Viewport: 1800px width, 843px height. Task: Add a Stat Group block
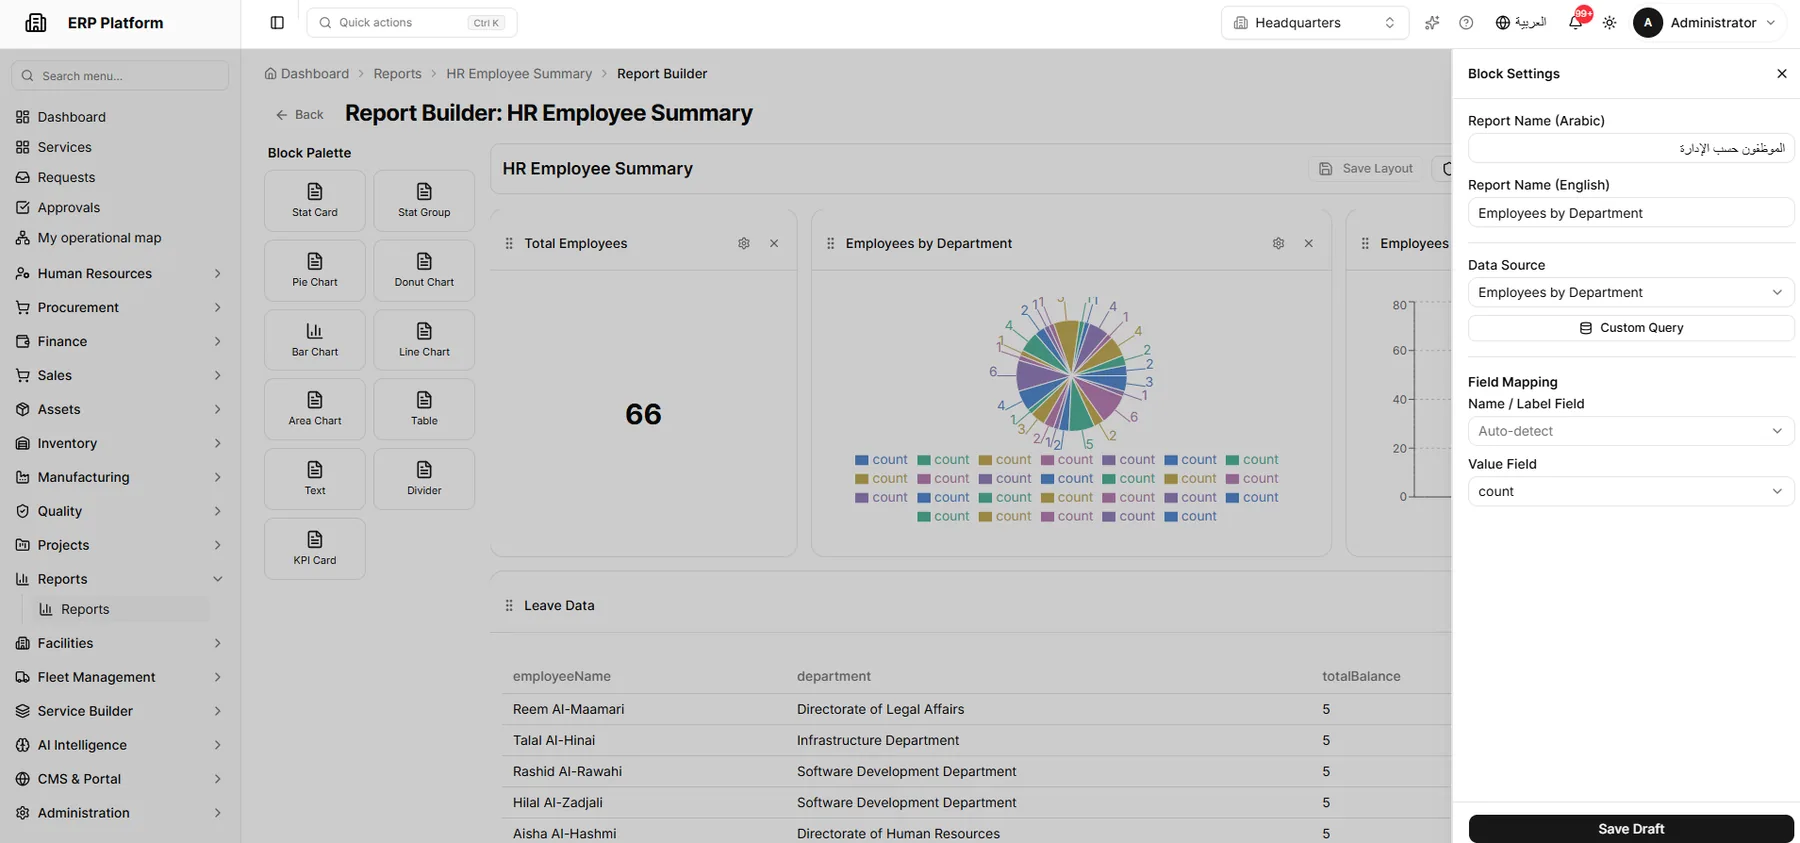[x=424, y=201]
